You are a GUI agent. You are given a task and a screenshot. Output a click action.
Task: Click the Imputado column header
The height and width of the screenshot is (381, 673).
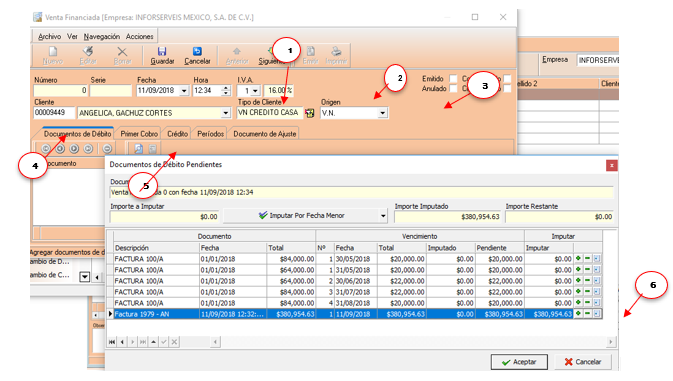click(x=451, y=248)
